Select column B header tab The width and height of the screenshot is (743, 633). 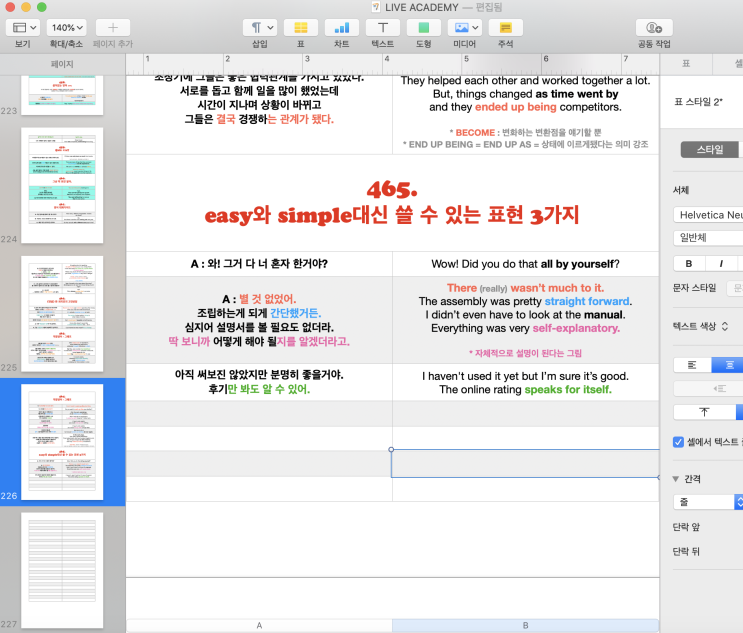tap(526, 625)
